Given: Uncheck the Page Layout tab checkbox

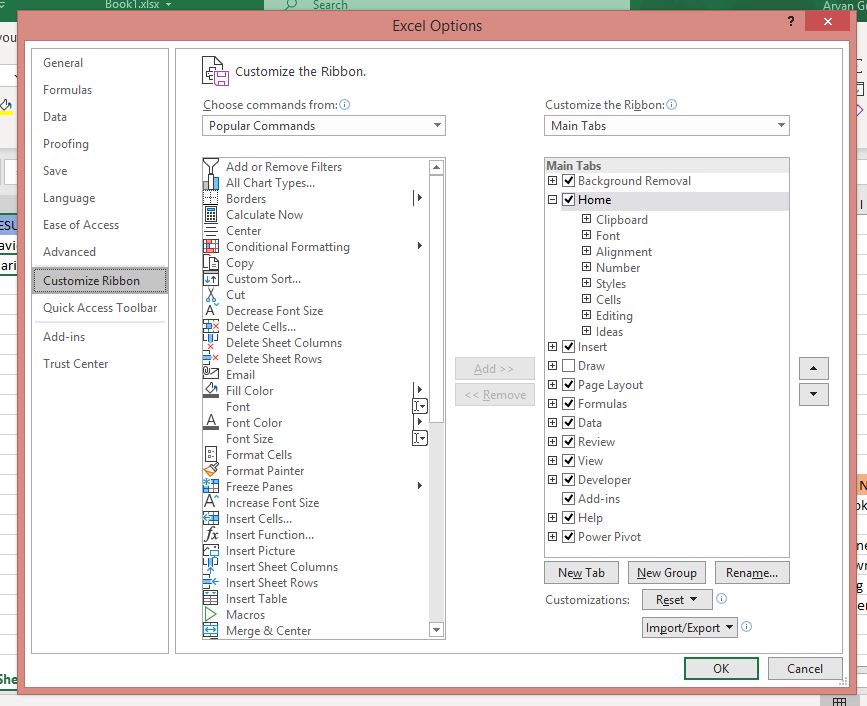Looking at the screenshot, I should 568,385.
